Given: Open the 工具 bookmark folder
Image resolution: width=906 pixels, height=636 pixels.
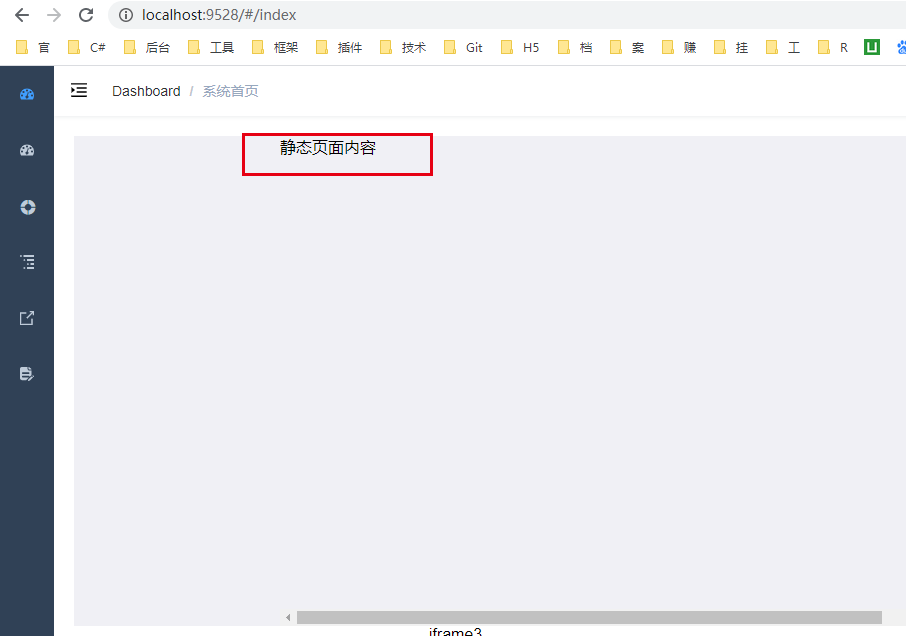Looking at the screenshot, I should click(x=211, y=47).
